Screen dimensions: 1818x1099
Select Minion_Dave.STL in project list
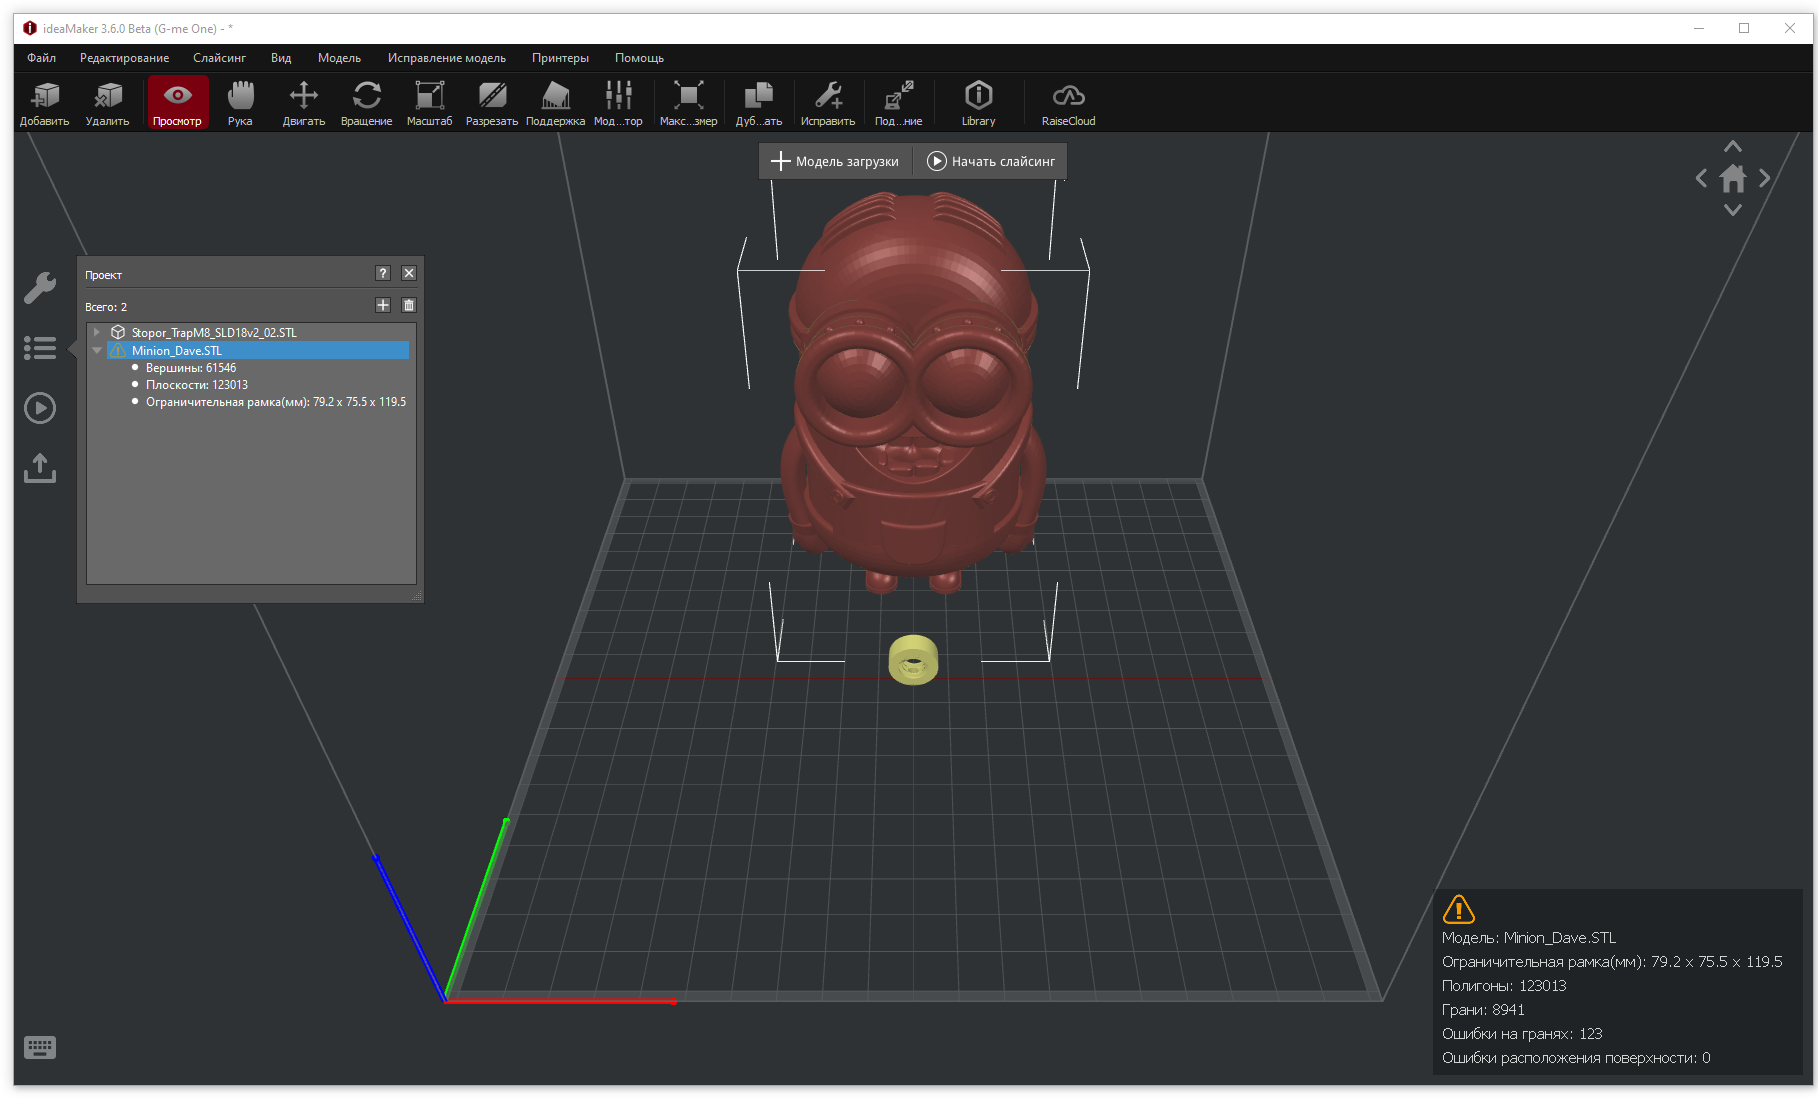coord(258,350)
